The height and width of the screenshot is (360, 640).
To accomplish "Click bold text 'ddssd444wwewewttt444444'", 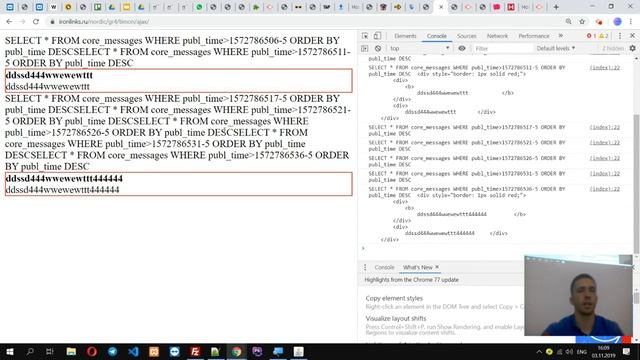I will (64, 178).
